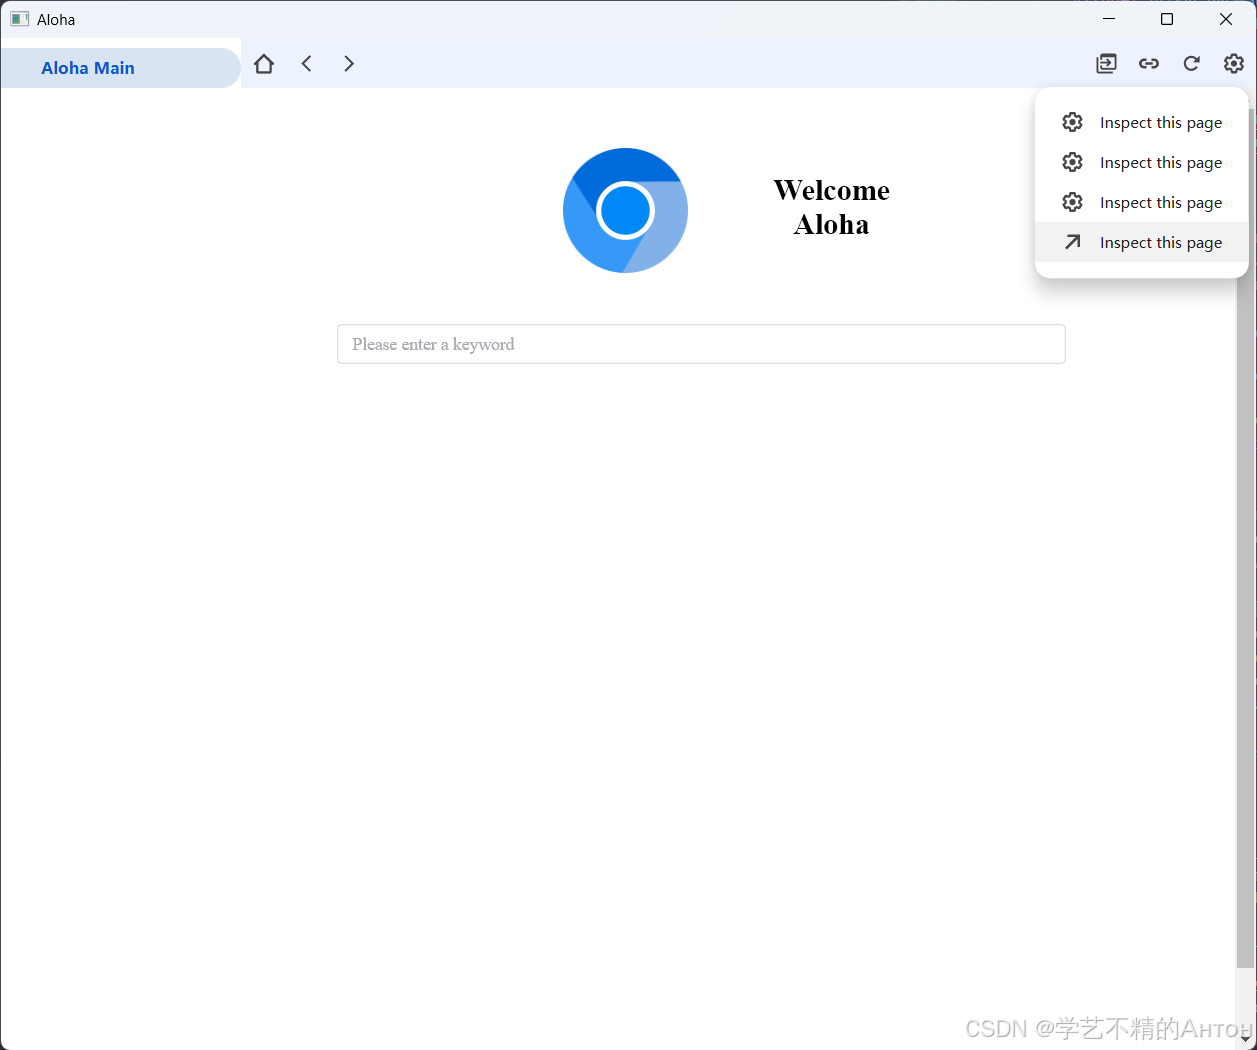This screenshot has width=1257, height=1050.
Task: Reload the current page
Action: point(1191,63)
